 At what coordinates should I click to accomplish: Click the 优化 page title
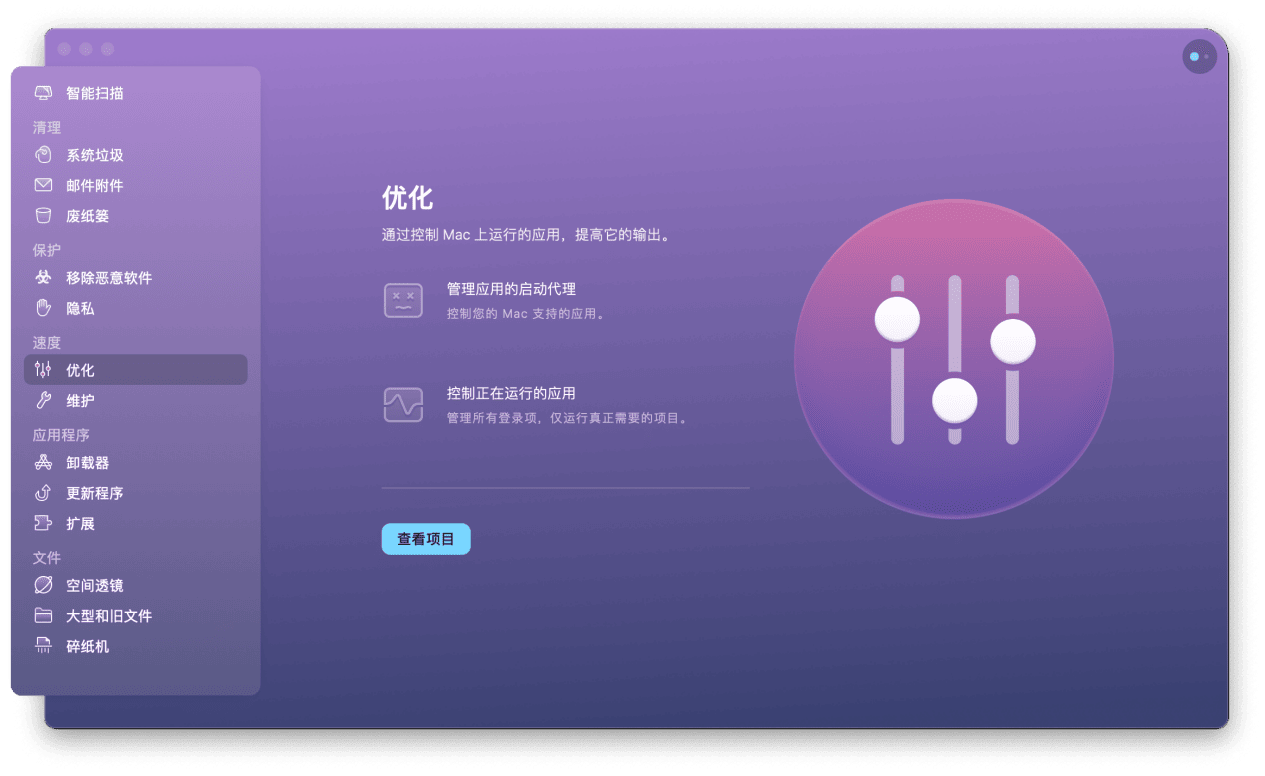click(407, 197)
